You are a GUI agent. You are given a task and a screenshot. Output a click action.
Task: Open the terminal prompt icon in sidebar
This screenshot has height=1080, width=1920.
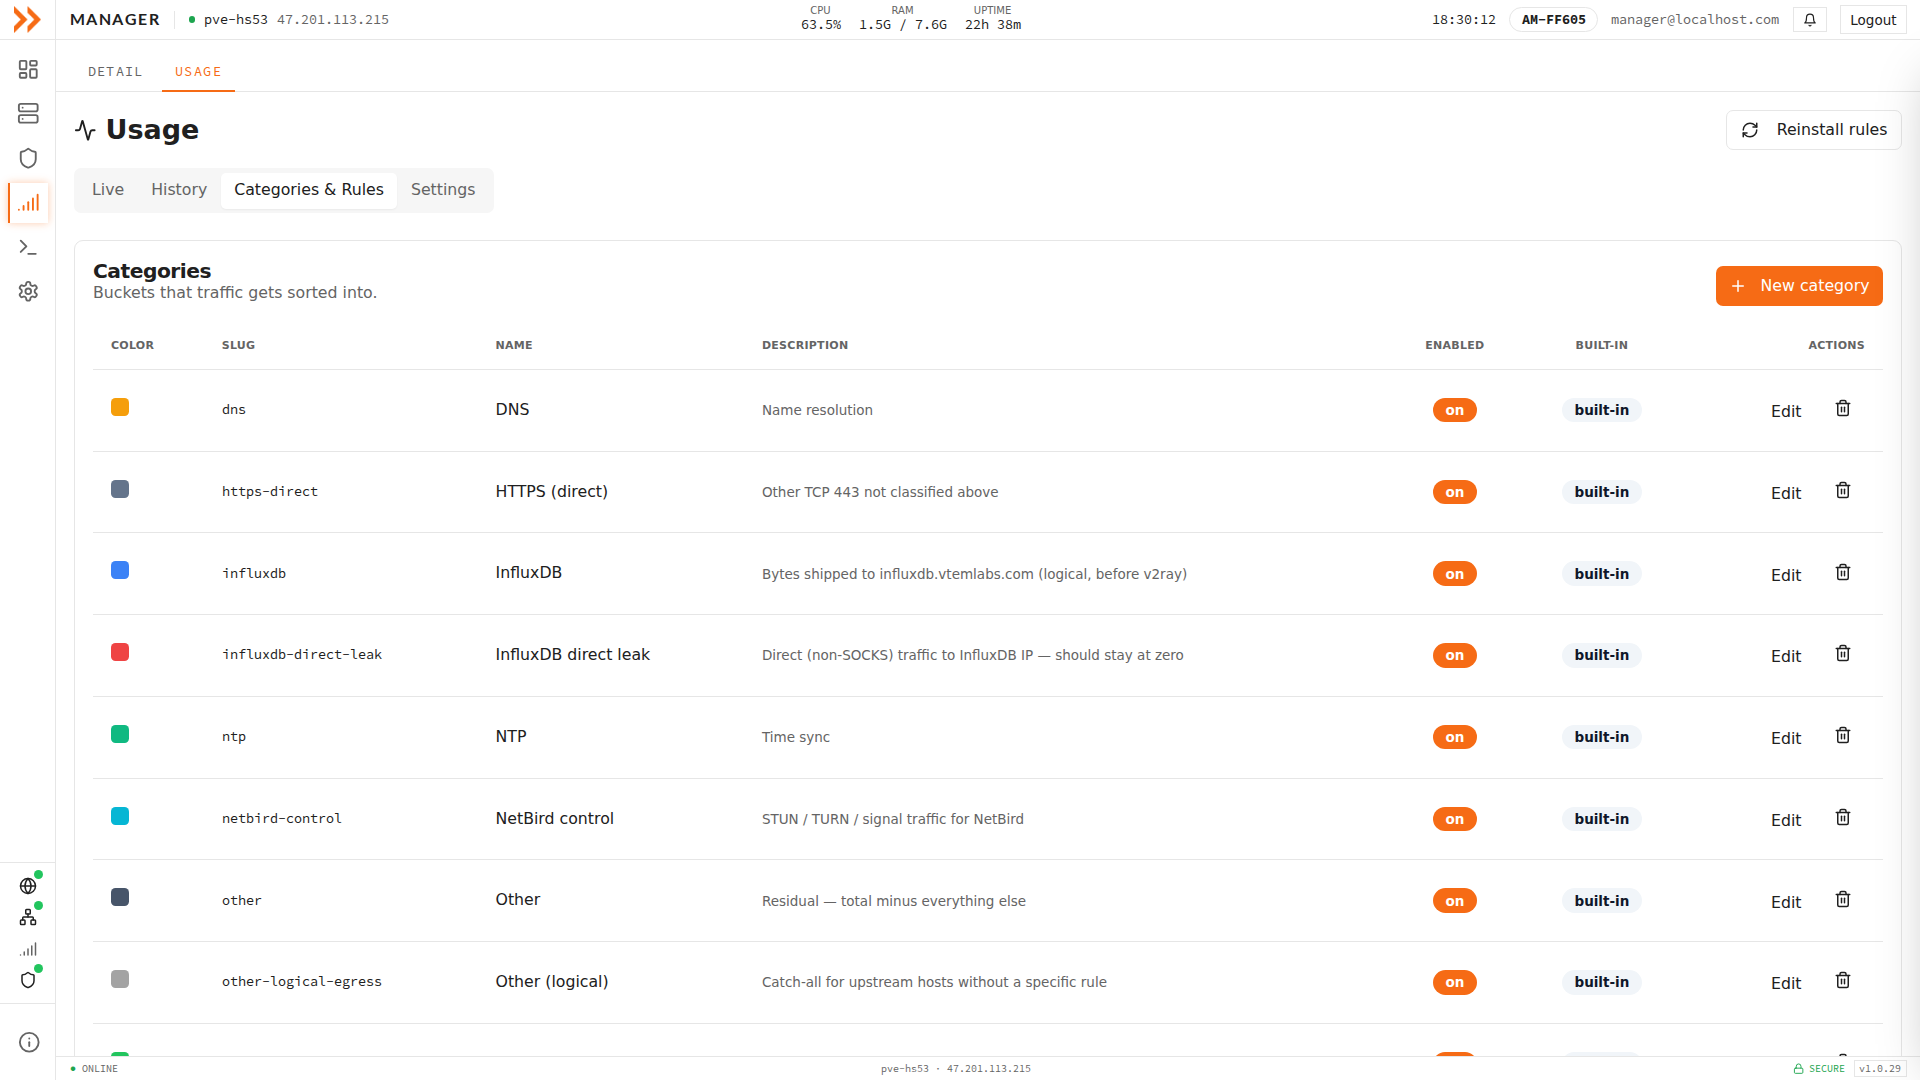(x=28, y=247)
